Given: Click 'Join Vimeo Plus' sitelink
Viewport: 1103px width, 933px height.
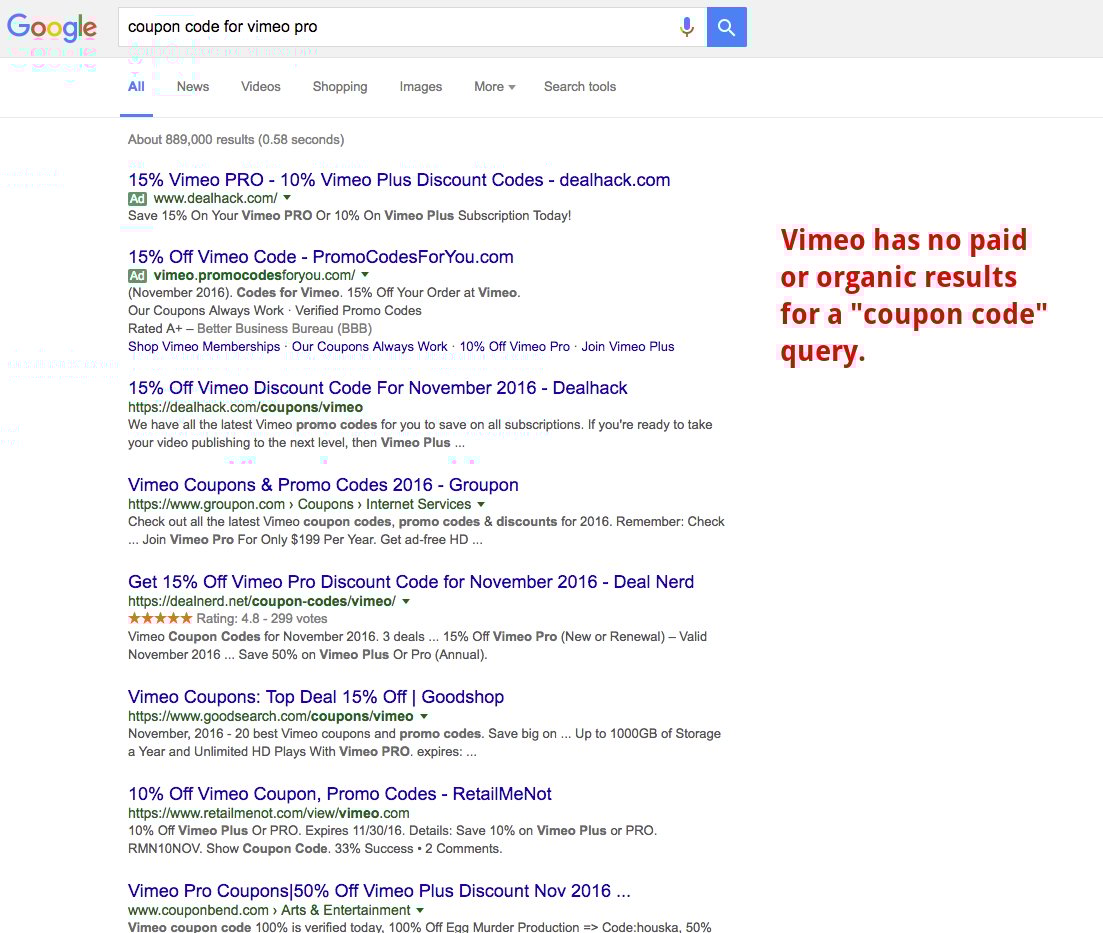Looking at the screenshot, I should click(x=627, y=347).
